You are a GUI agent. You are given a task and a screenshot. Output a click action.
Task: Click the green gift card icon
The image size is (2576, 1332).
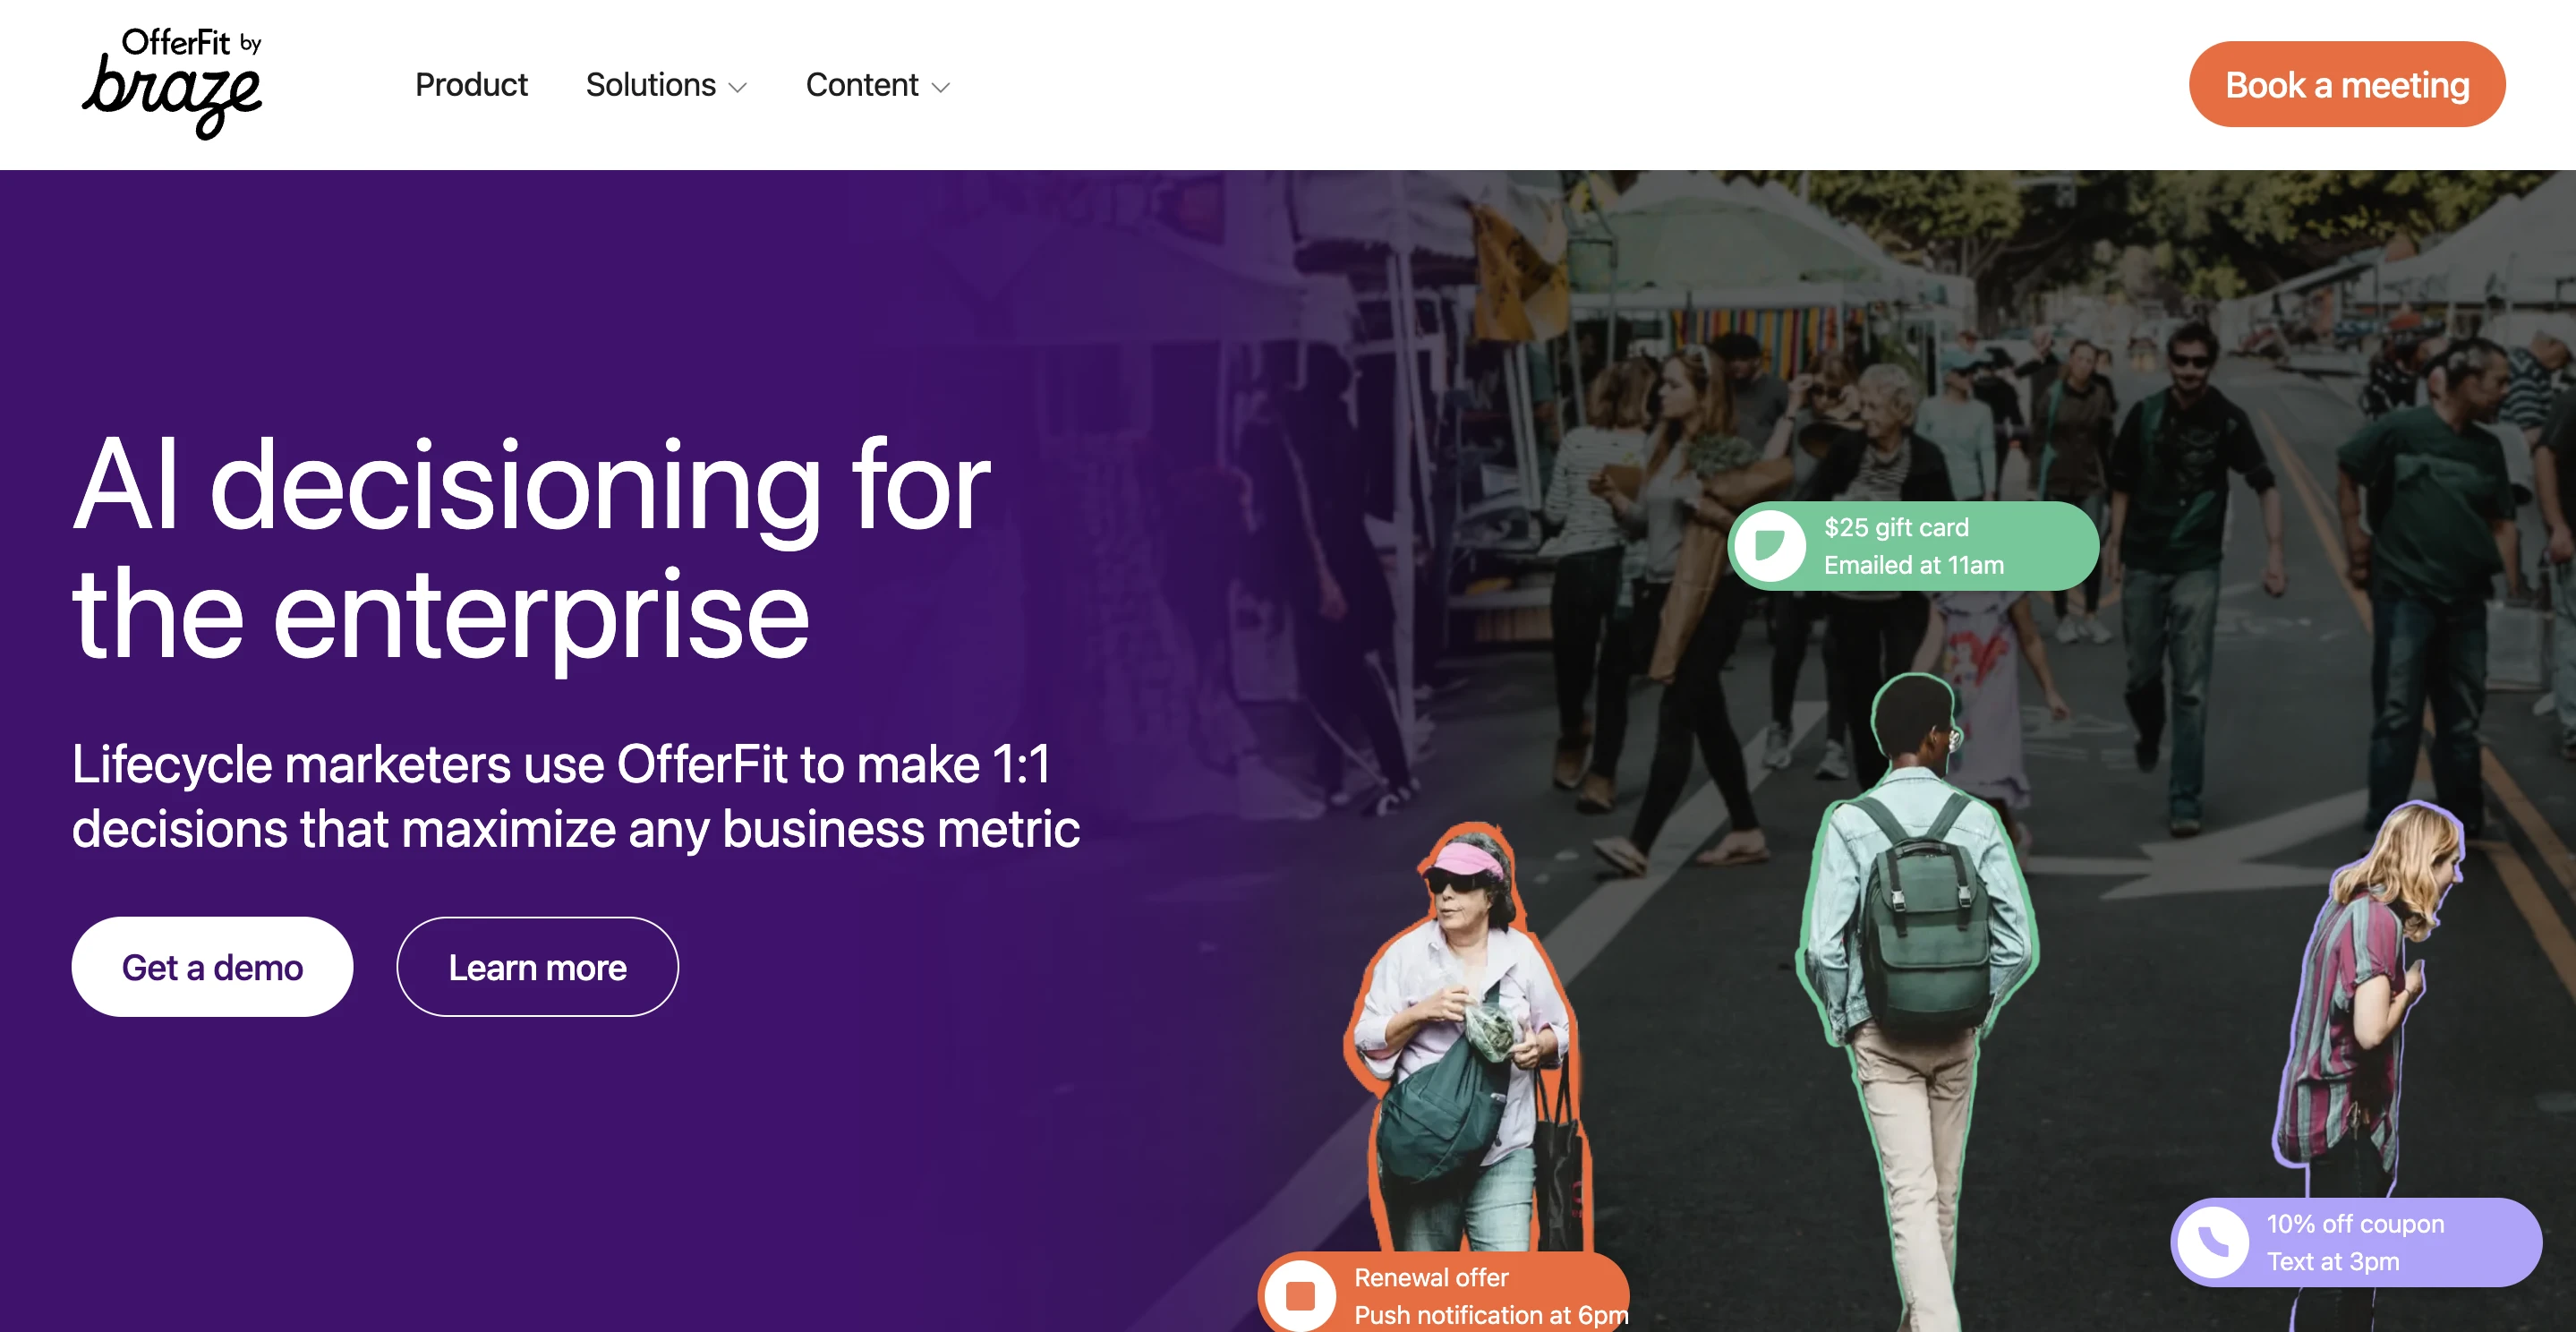(1769, 546)
